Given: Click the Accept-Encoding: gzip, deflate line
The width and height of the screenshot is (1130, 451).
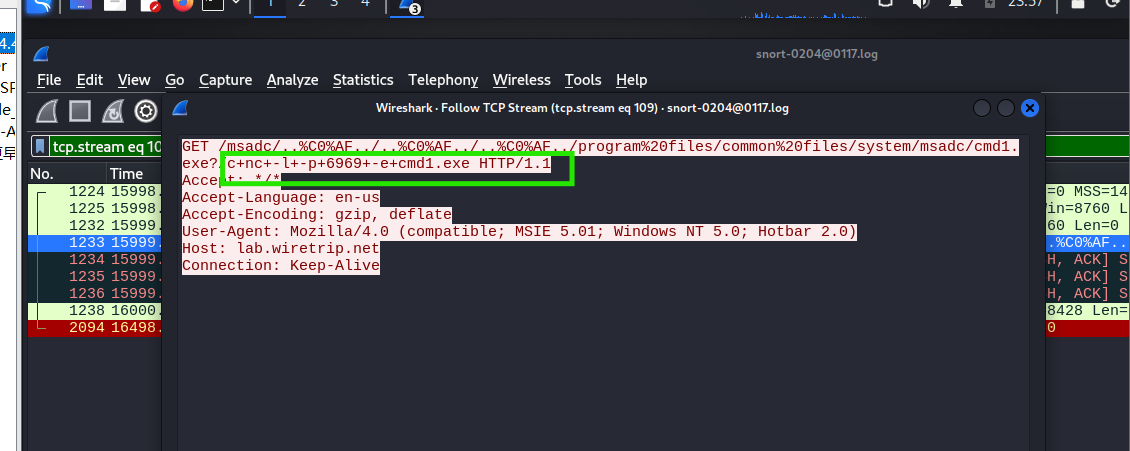Looking at the screenshot, I should [317, 214].
